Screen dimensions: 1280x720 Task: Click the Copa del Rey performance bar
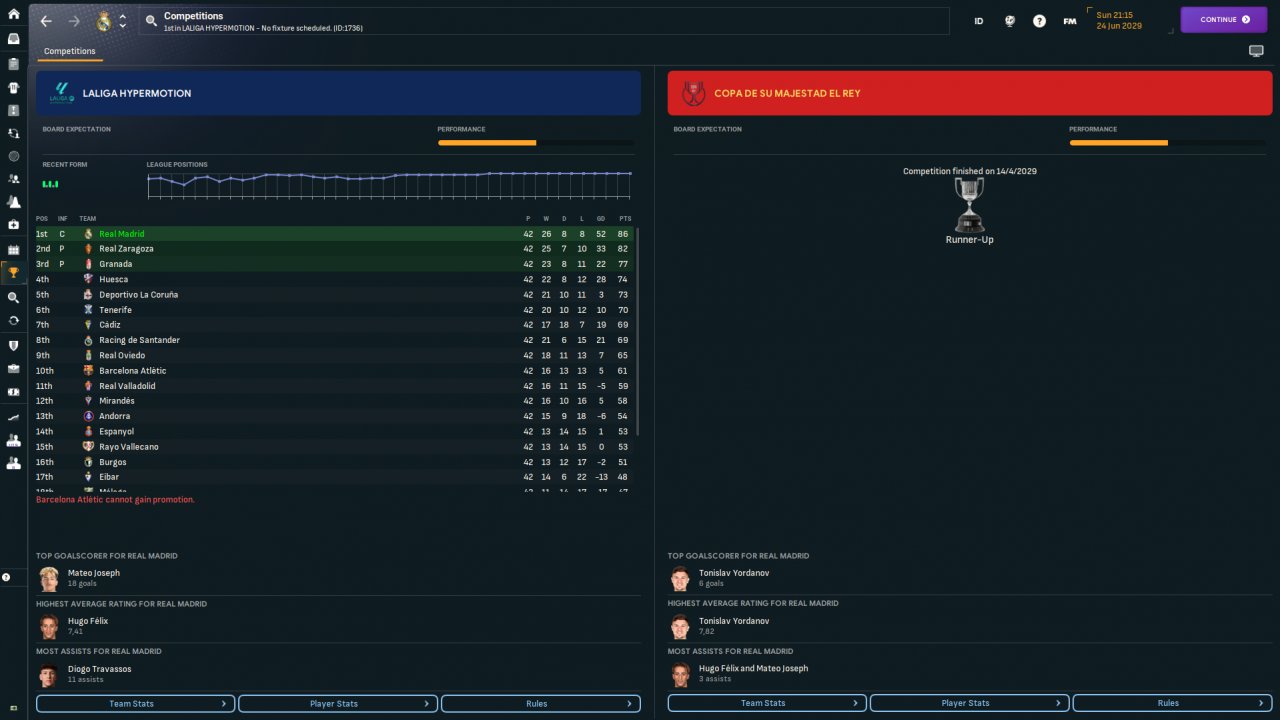tap(1167, 143)
